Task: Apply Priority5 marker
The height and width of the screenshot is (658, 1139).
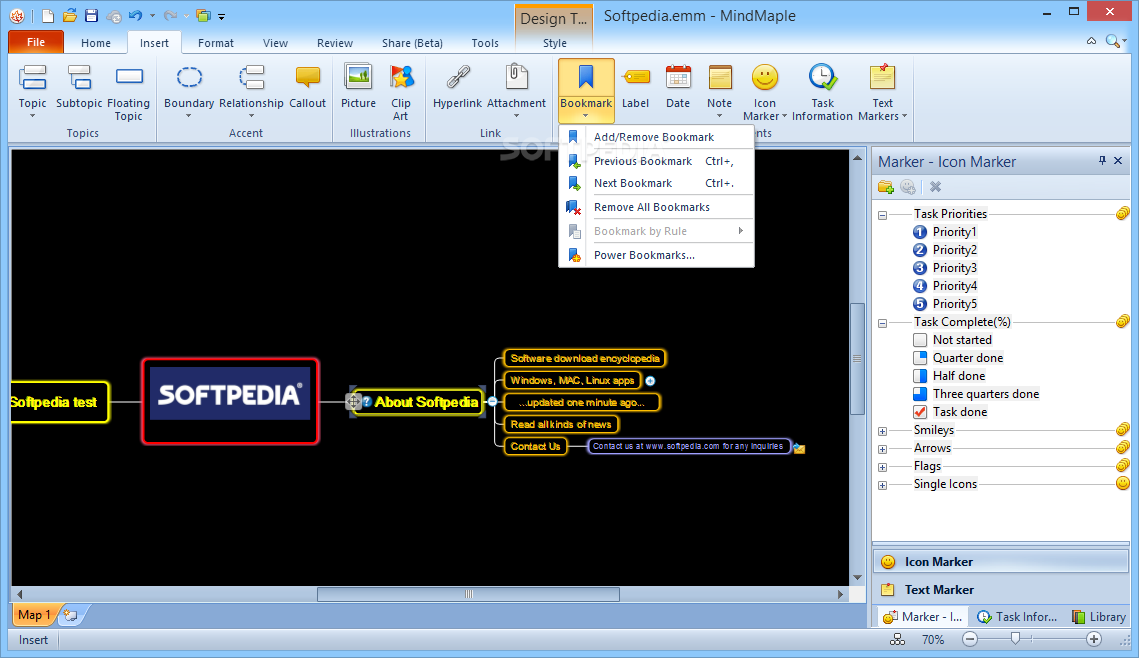Action: [x=945, y=304]
